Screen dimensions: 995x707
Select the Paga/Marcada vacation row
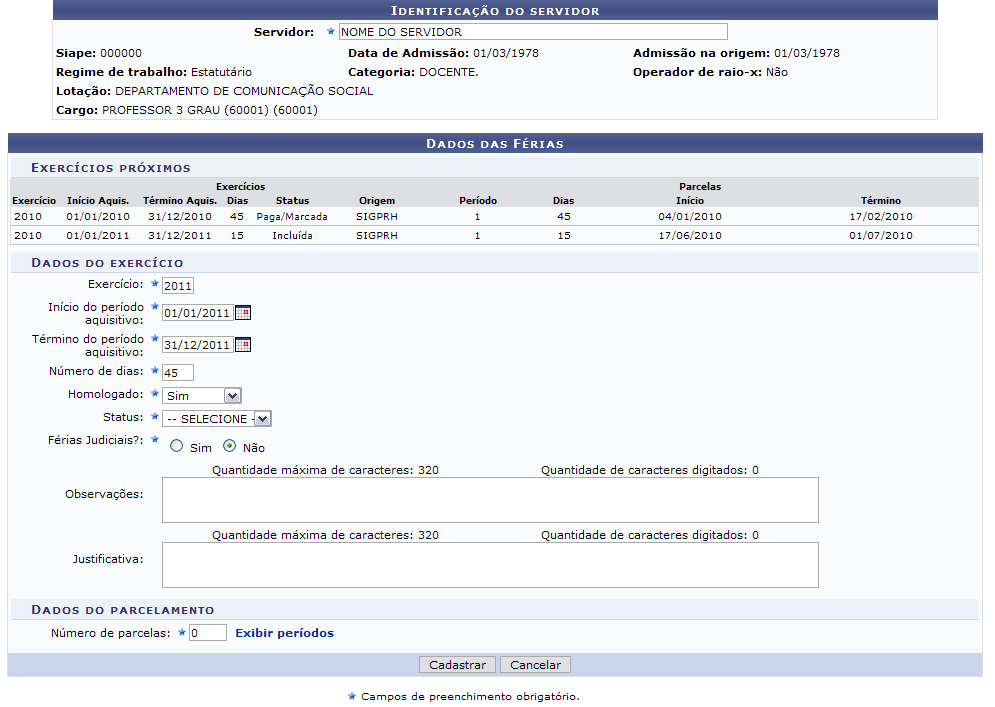tap(293, 216)
